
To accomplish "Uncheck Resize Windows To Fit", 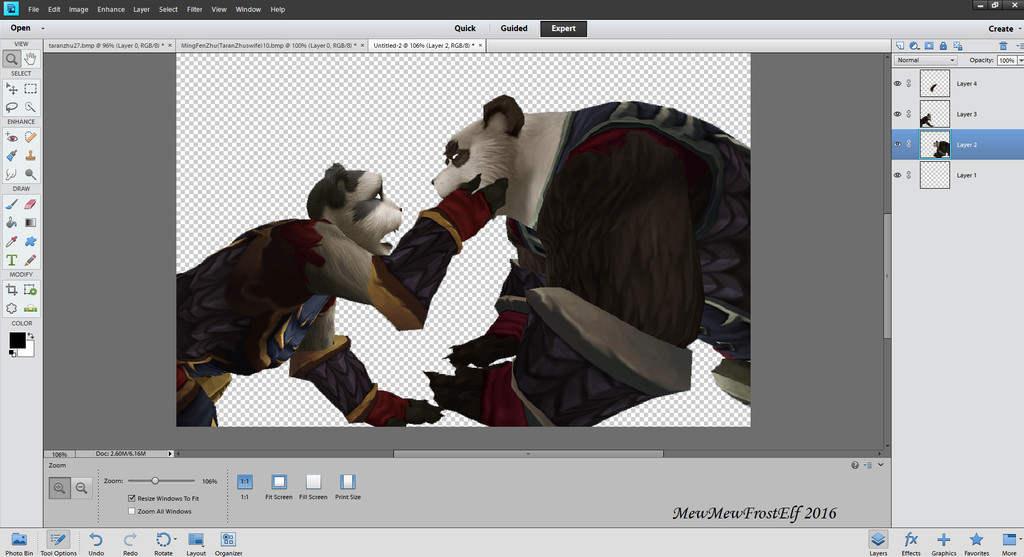I will click(132, 498).
